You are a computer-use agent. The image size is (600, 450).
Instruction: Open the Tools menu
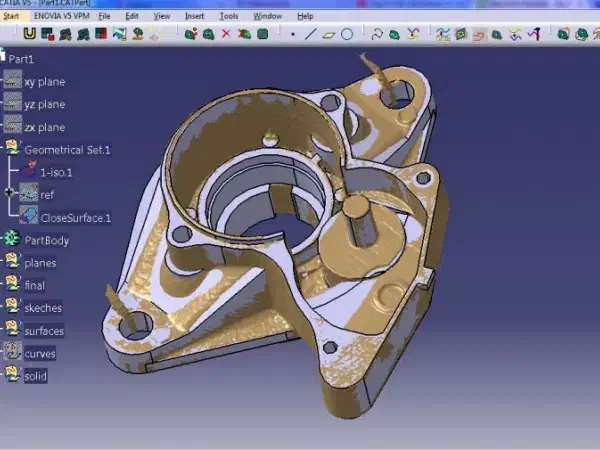point(229,16)
